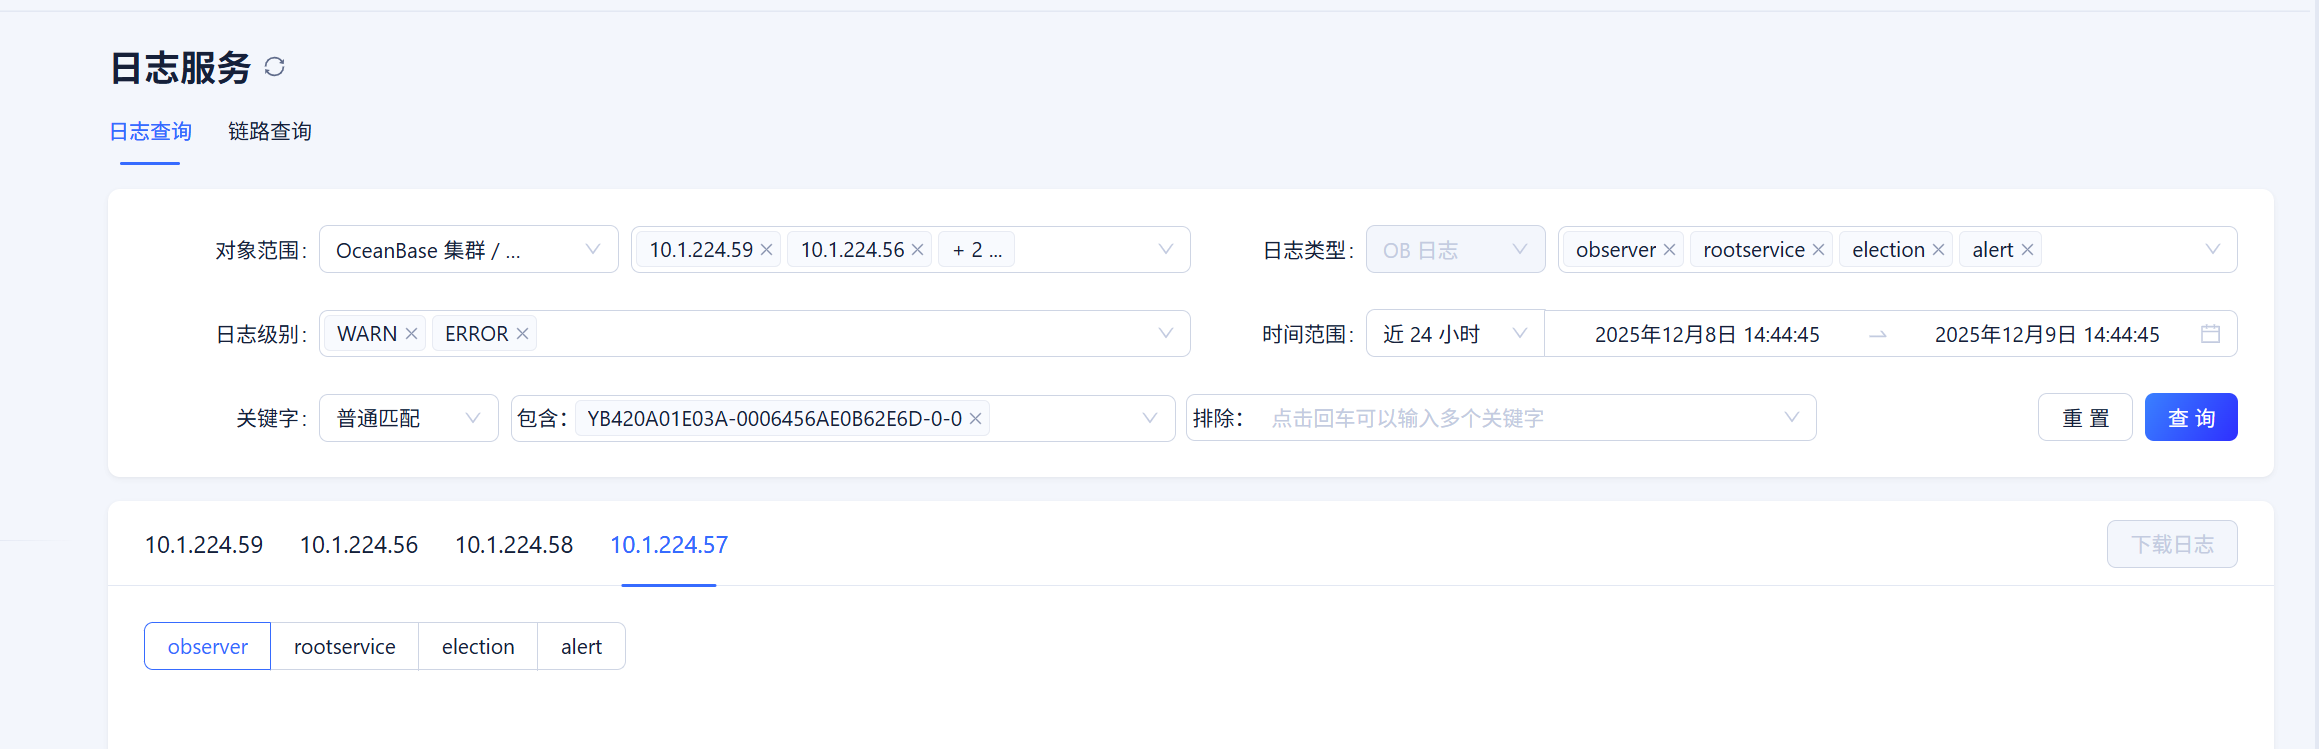2319x749 pixels.
Task: Remove the 10.1.224.56 host tag
Action: tap(918, 250)
